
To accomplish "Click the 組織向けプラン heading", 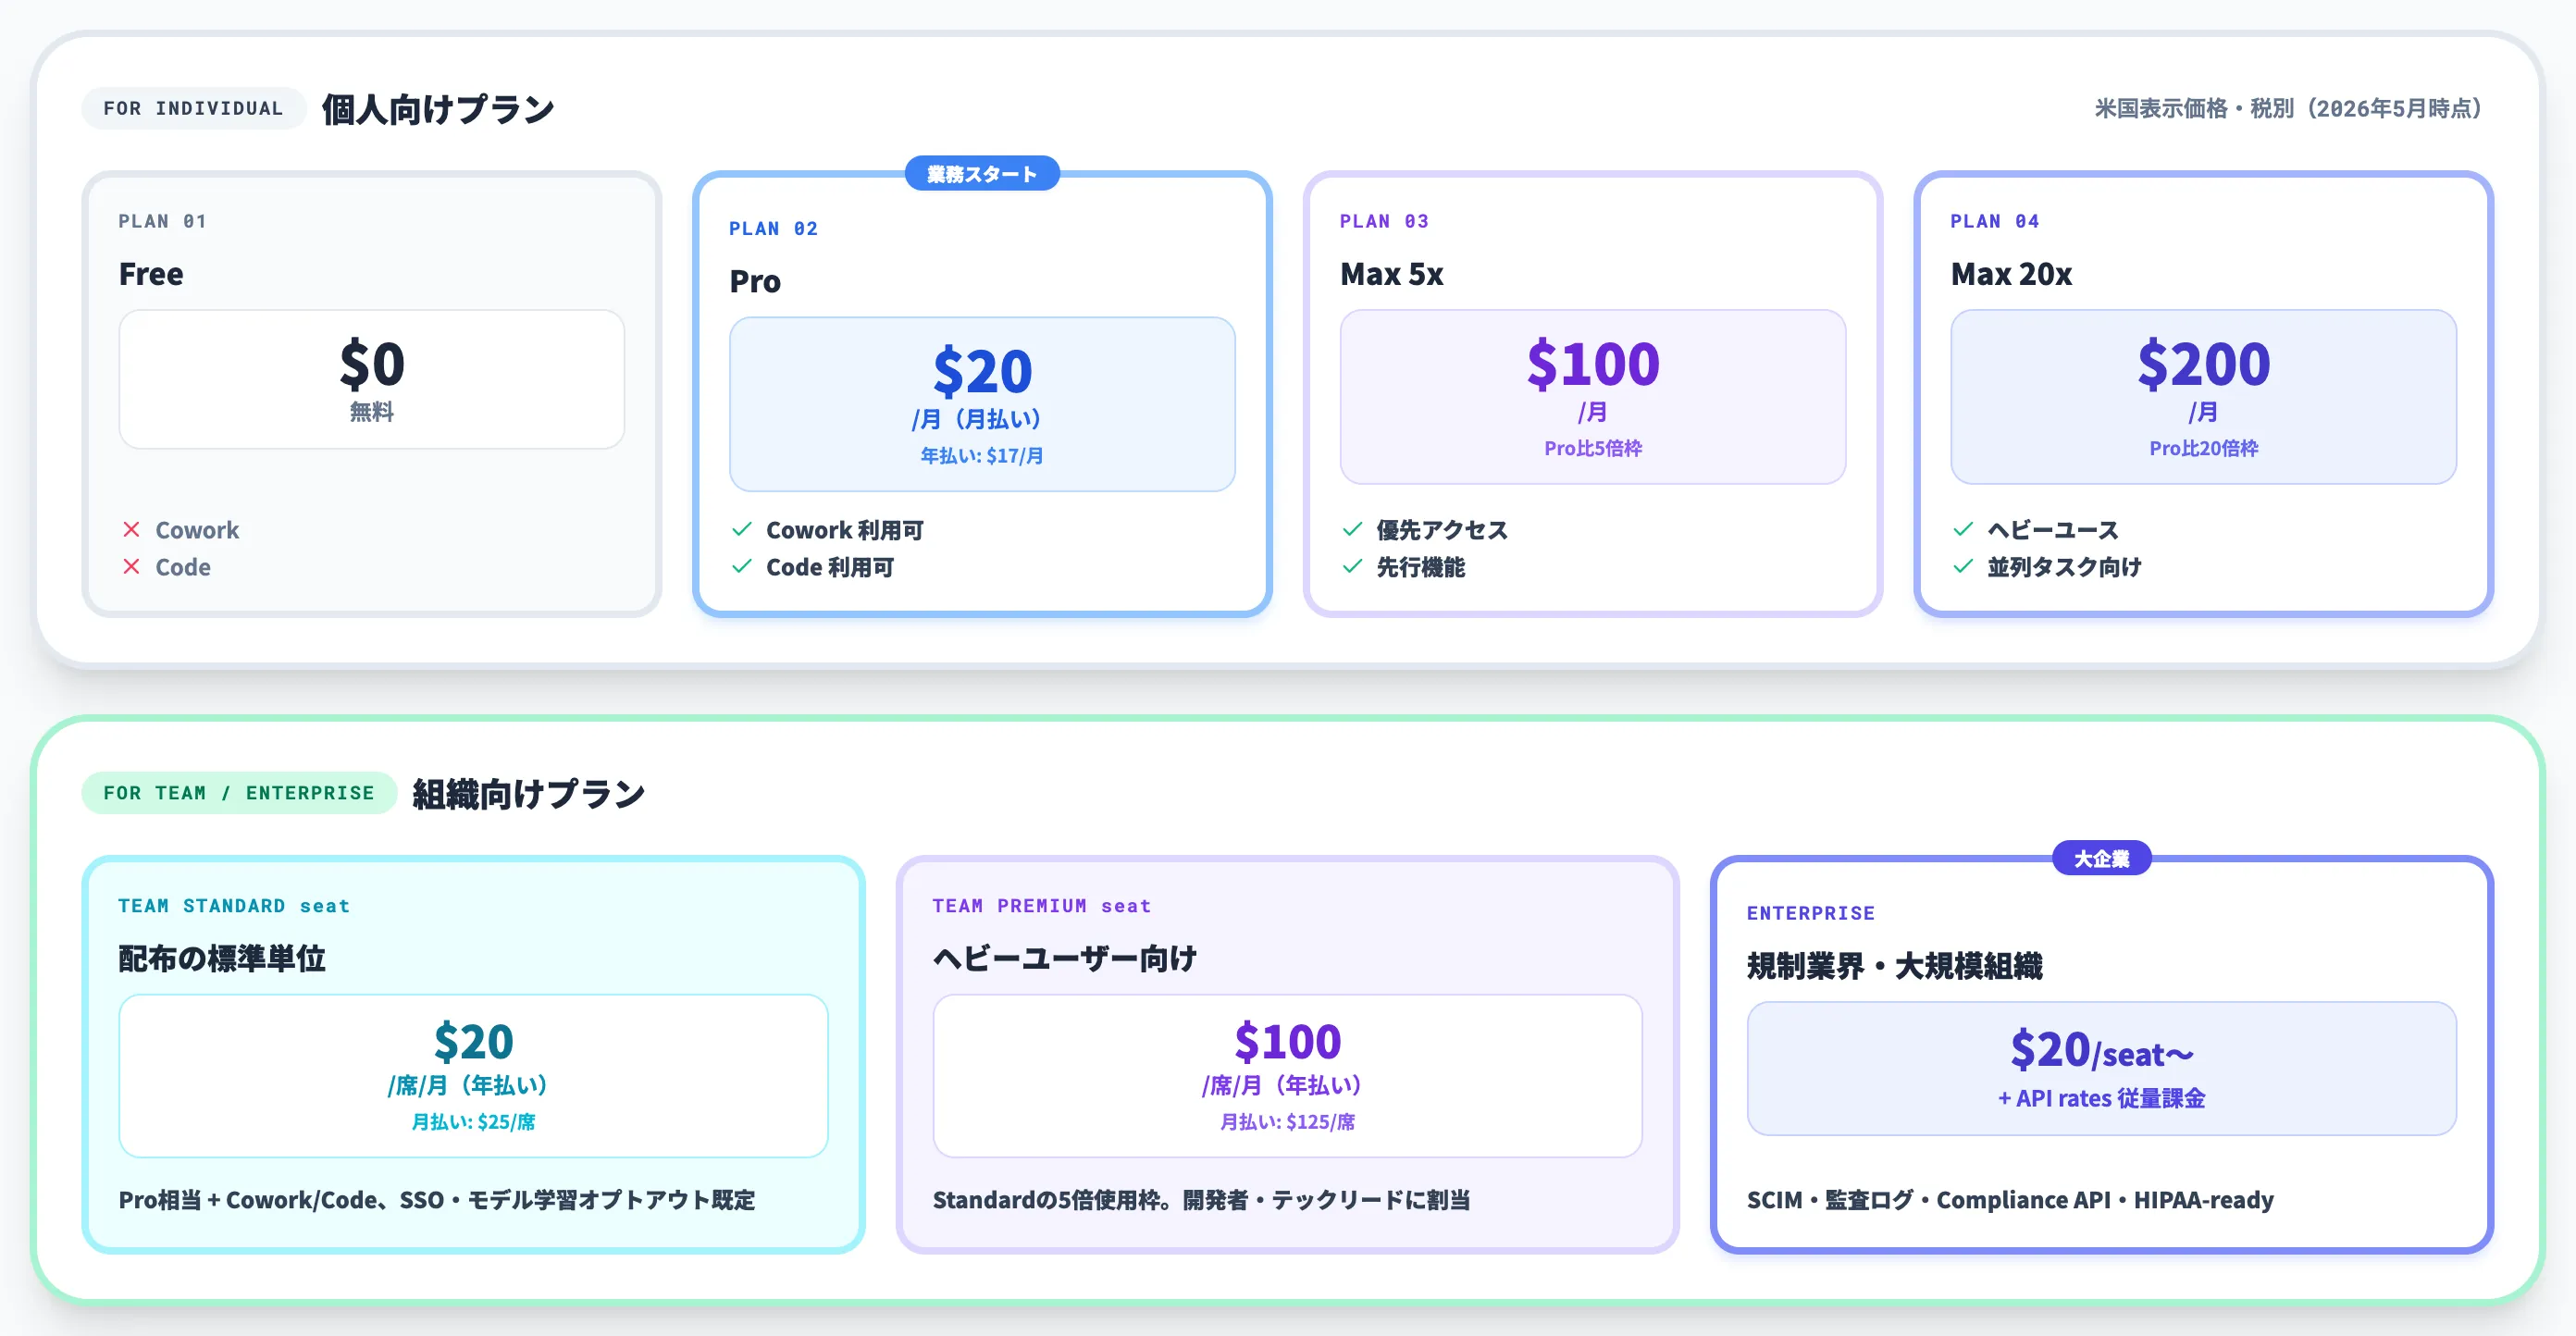I will pos(529,794).
